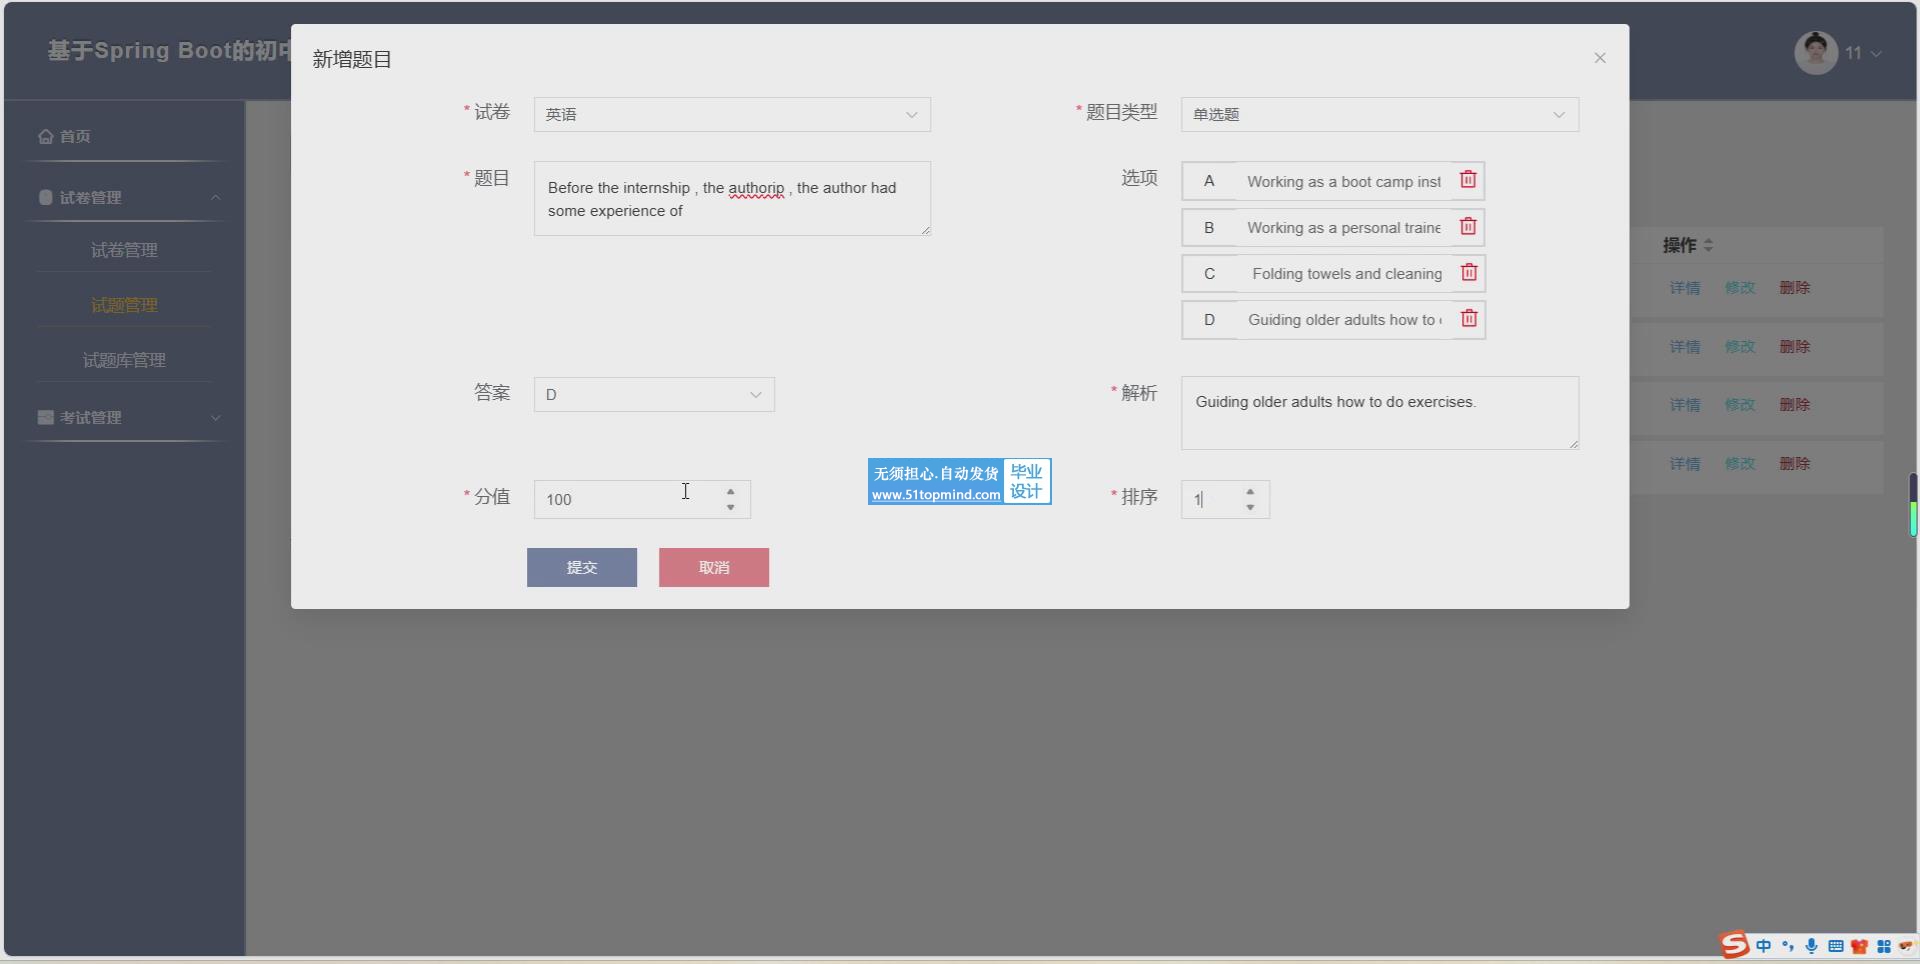Submit the form with 提交 button

[581, 568]
